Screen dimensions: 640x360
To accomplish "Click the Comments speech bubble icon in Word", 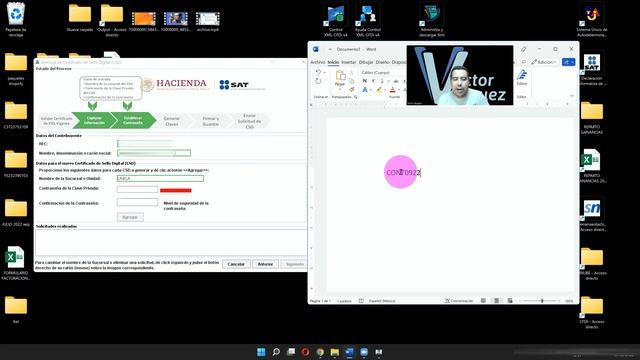I will pos(524,62).
